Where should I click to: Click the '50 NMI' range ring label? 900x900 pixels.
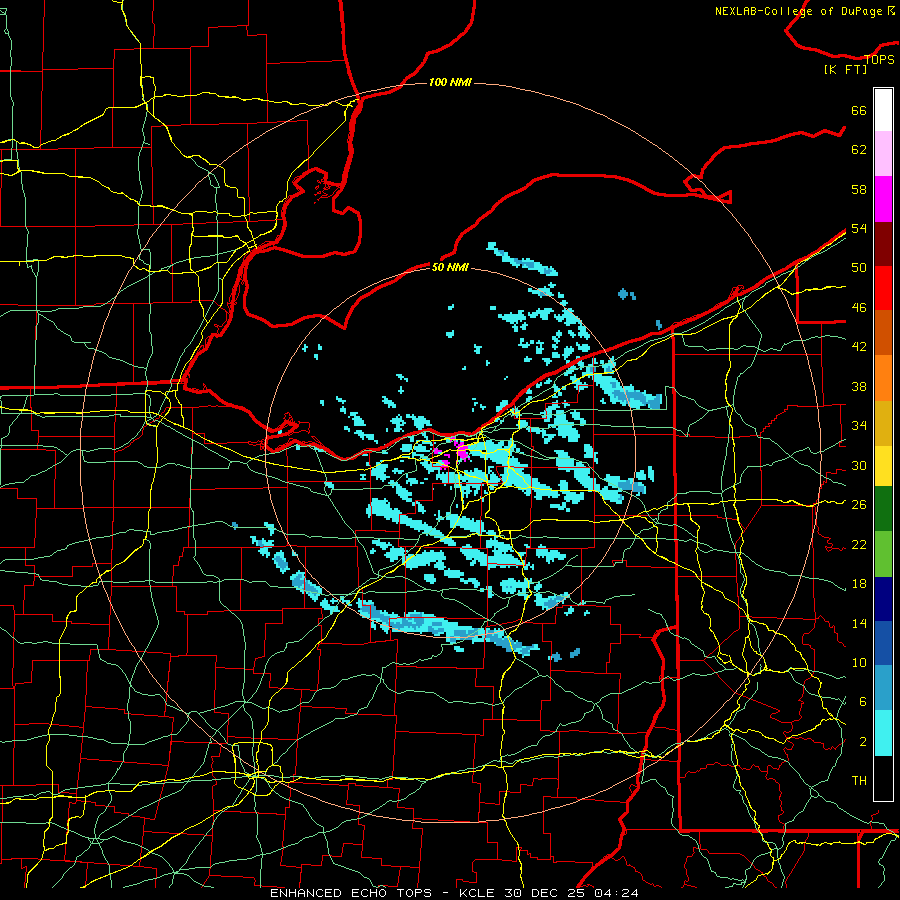449,267
